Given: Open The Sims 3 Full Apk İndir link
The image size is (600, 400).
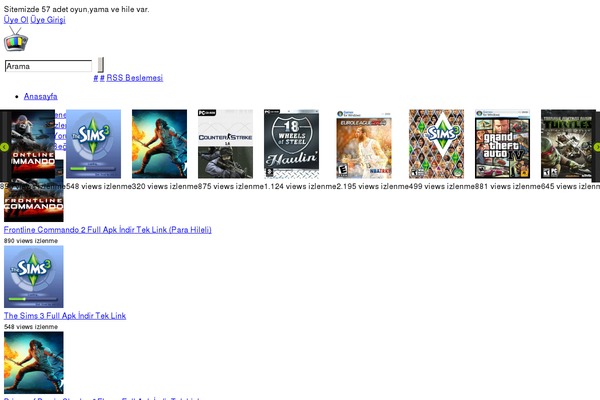Looking at the screenshot, I should [65, 316].
